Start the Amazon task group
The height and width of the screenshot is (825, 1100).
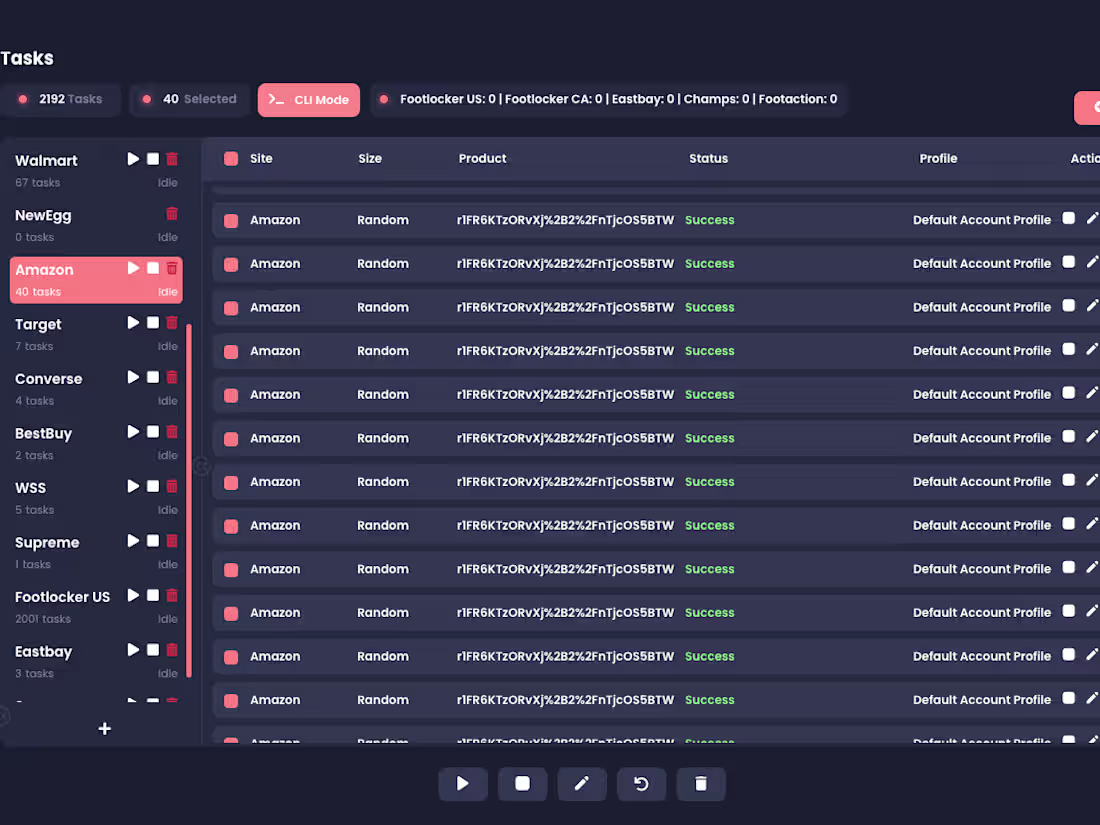133,267
